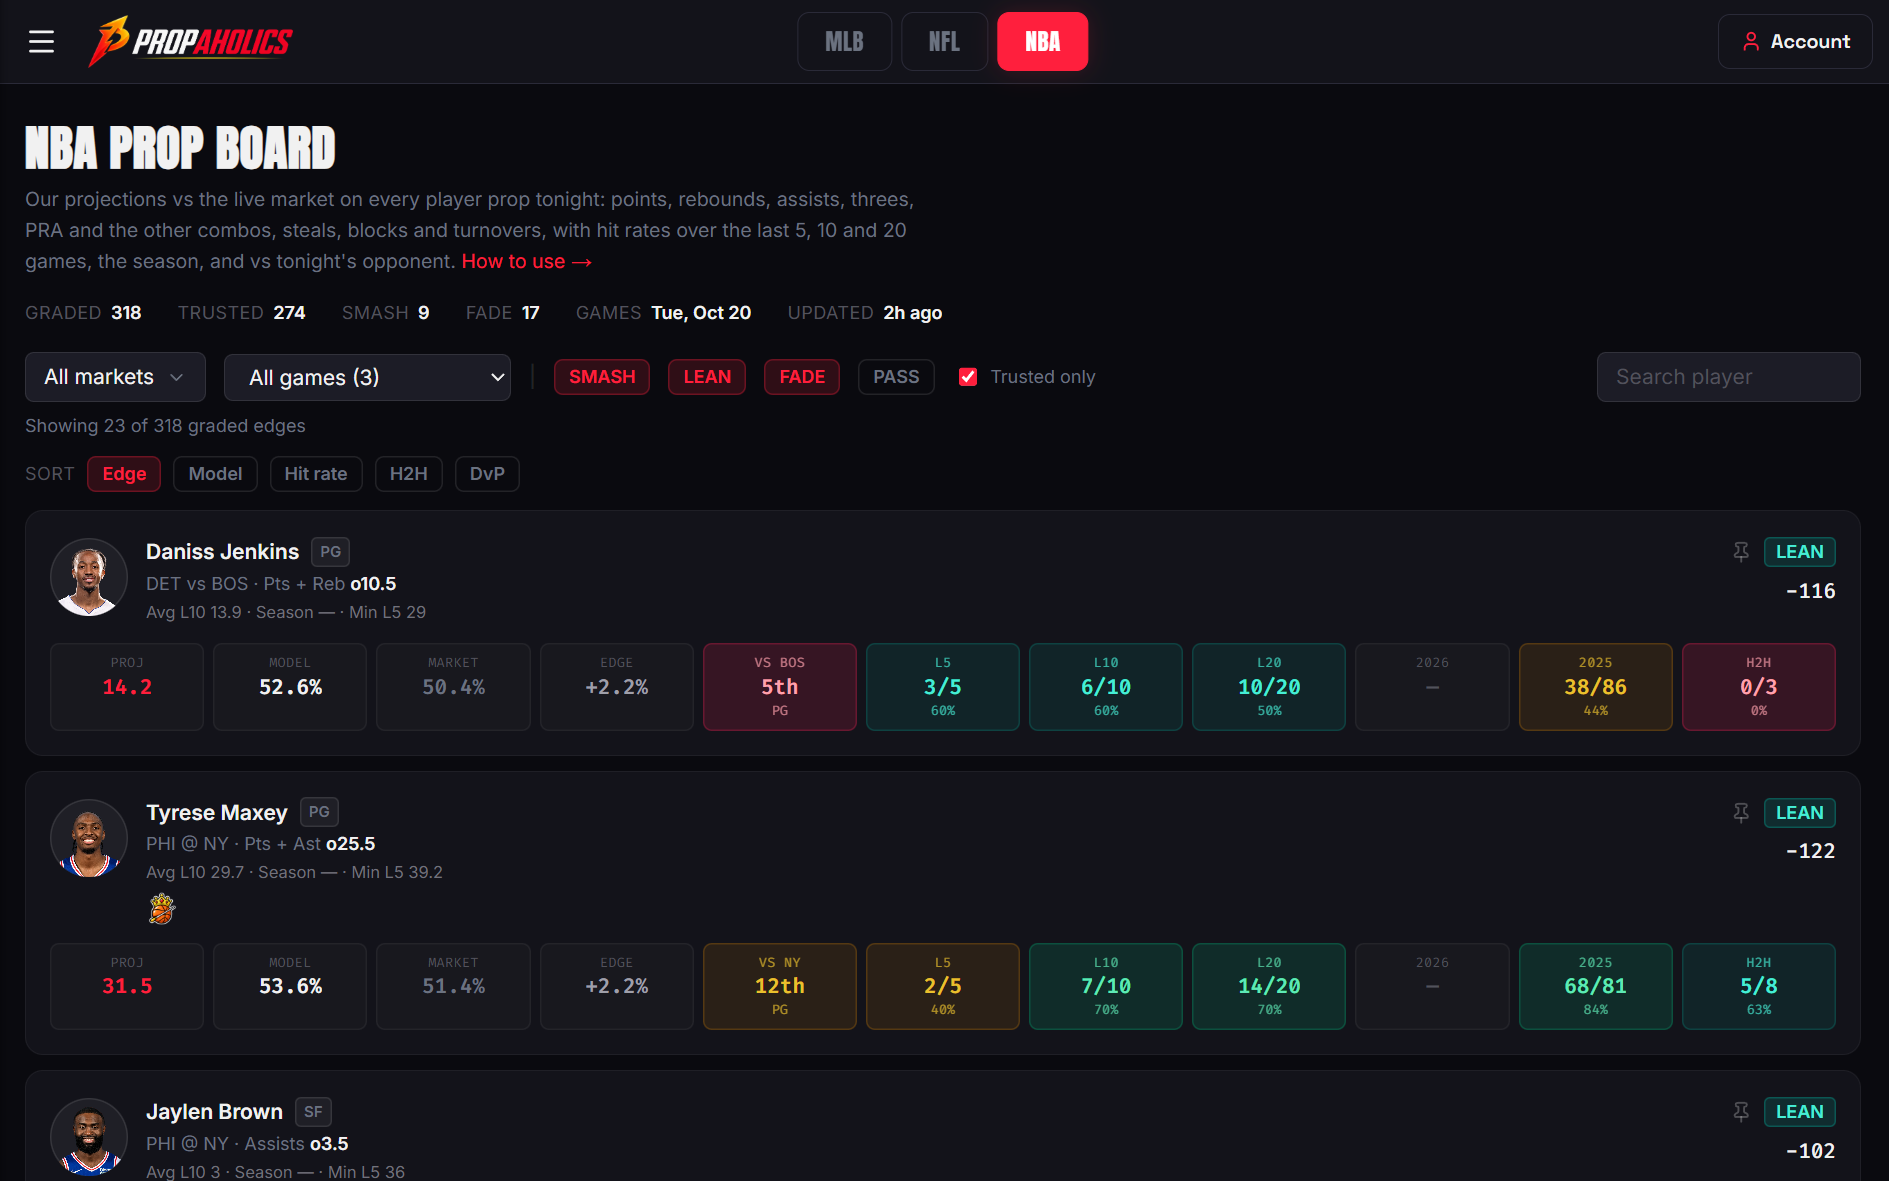Focus the Search player field

tap(1728, 377)
